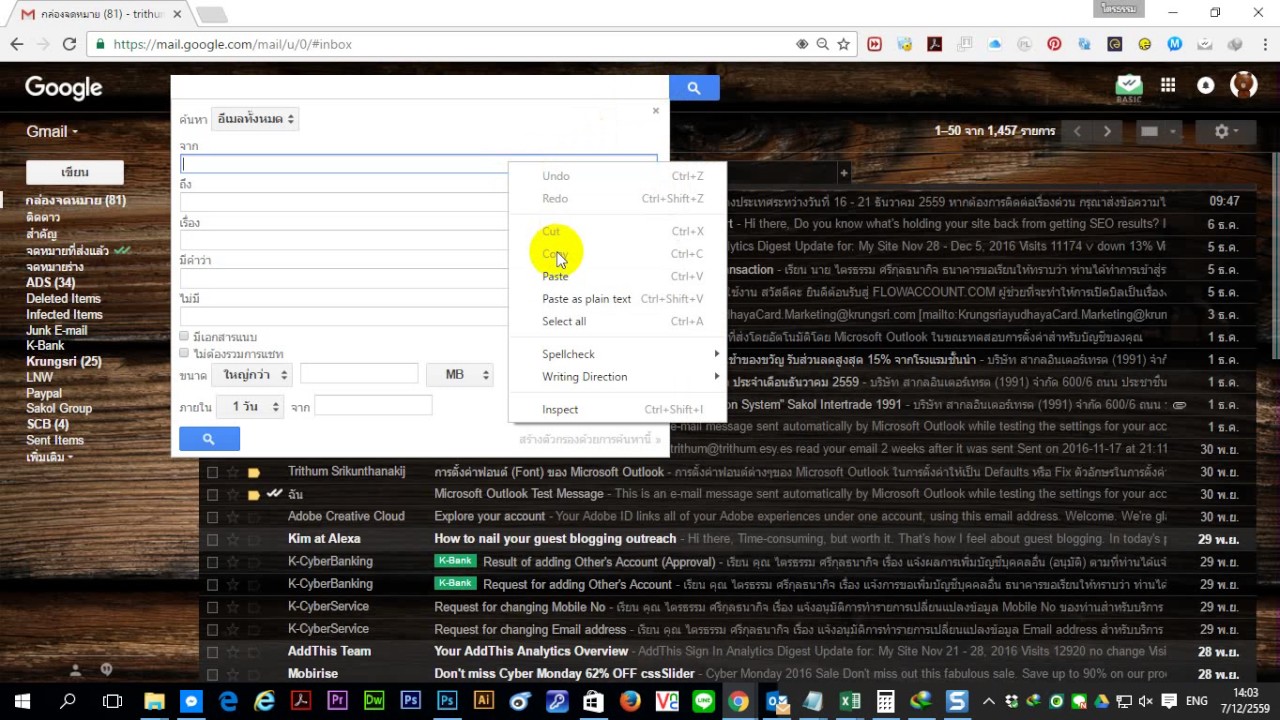
Task: Add a new Gmail inbox tab with plus
Action: pos(843,173)
